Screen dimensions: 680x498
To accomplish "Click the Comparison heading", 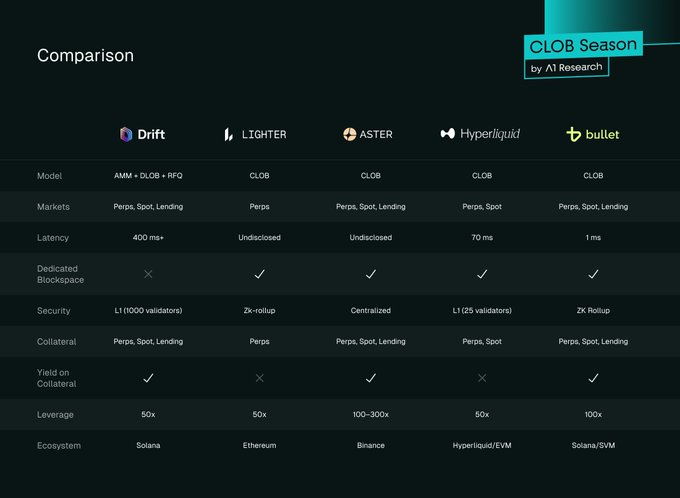I will tap(85, 56).
